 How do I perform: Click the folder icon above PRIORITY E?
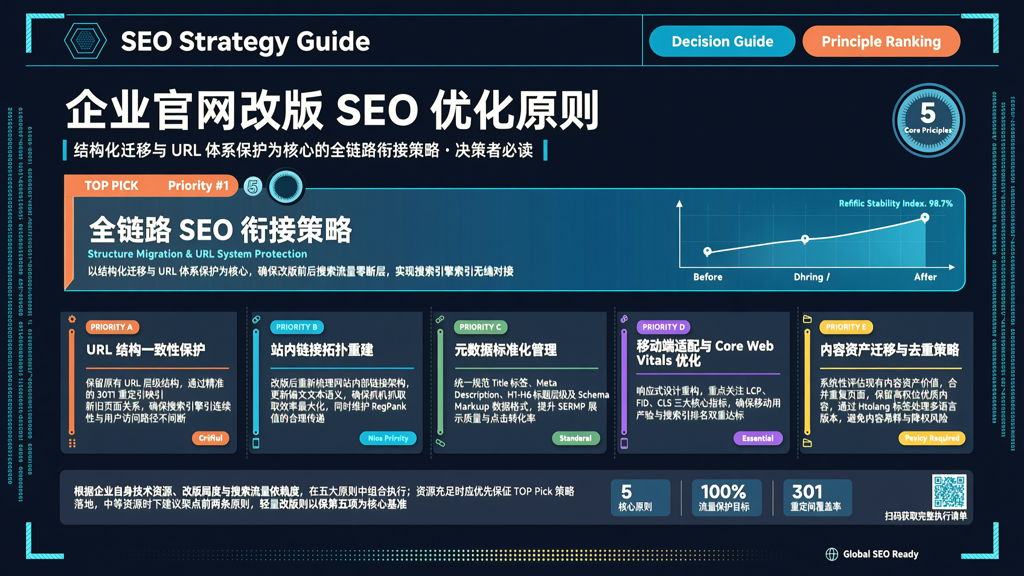coord(807,319)
